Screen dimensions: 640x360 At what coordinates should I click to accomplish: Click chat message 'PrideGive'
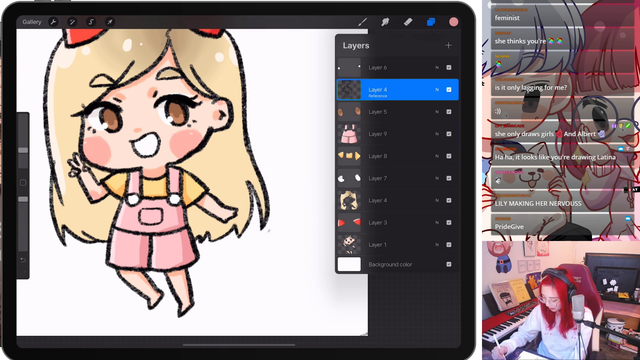tap(509, 227)
